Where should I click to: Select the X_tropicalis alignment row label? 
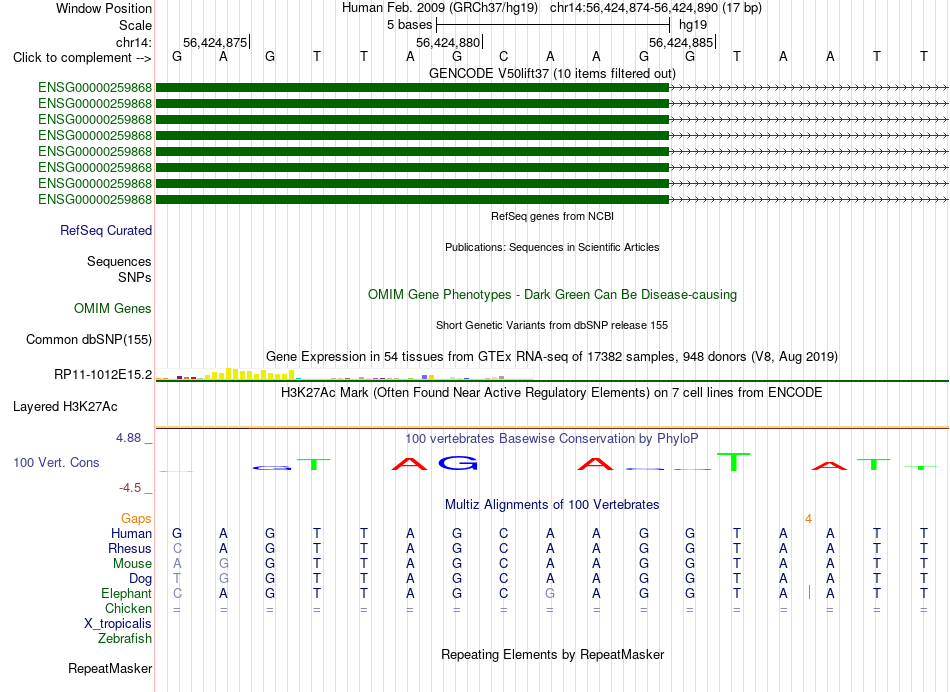[118, 624]
